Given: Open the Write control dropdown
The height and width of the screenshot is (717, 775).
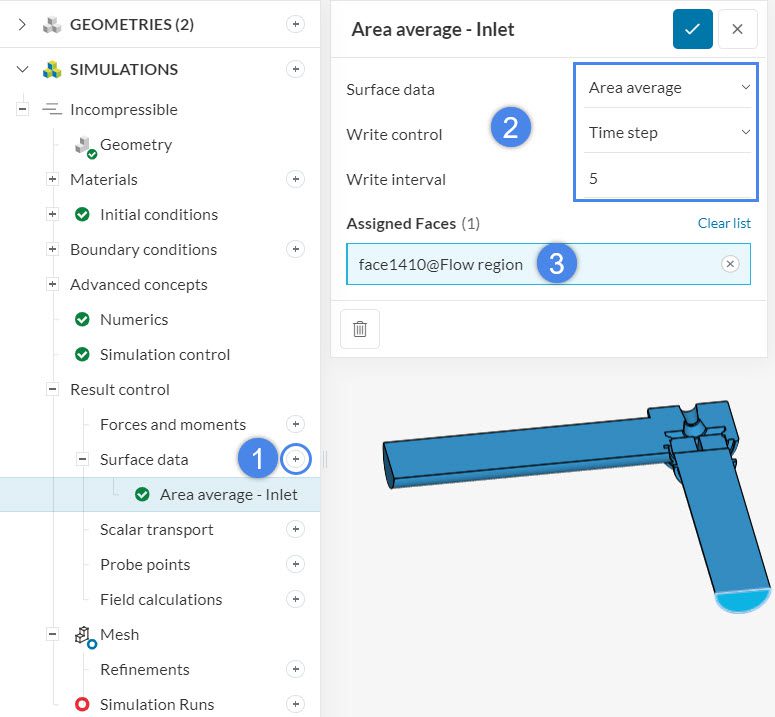Looking at the screenshot, I should tap(667, 133).
